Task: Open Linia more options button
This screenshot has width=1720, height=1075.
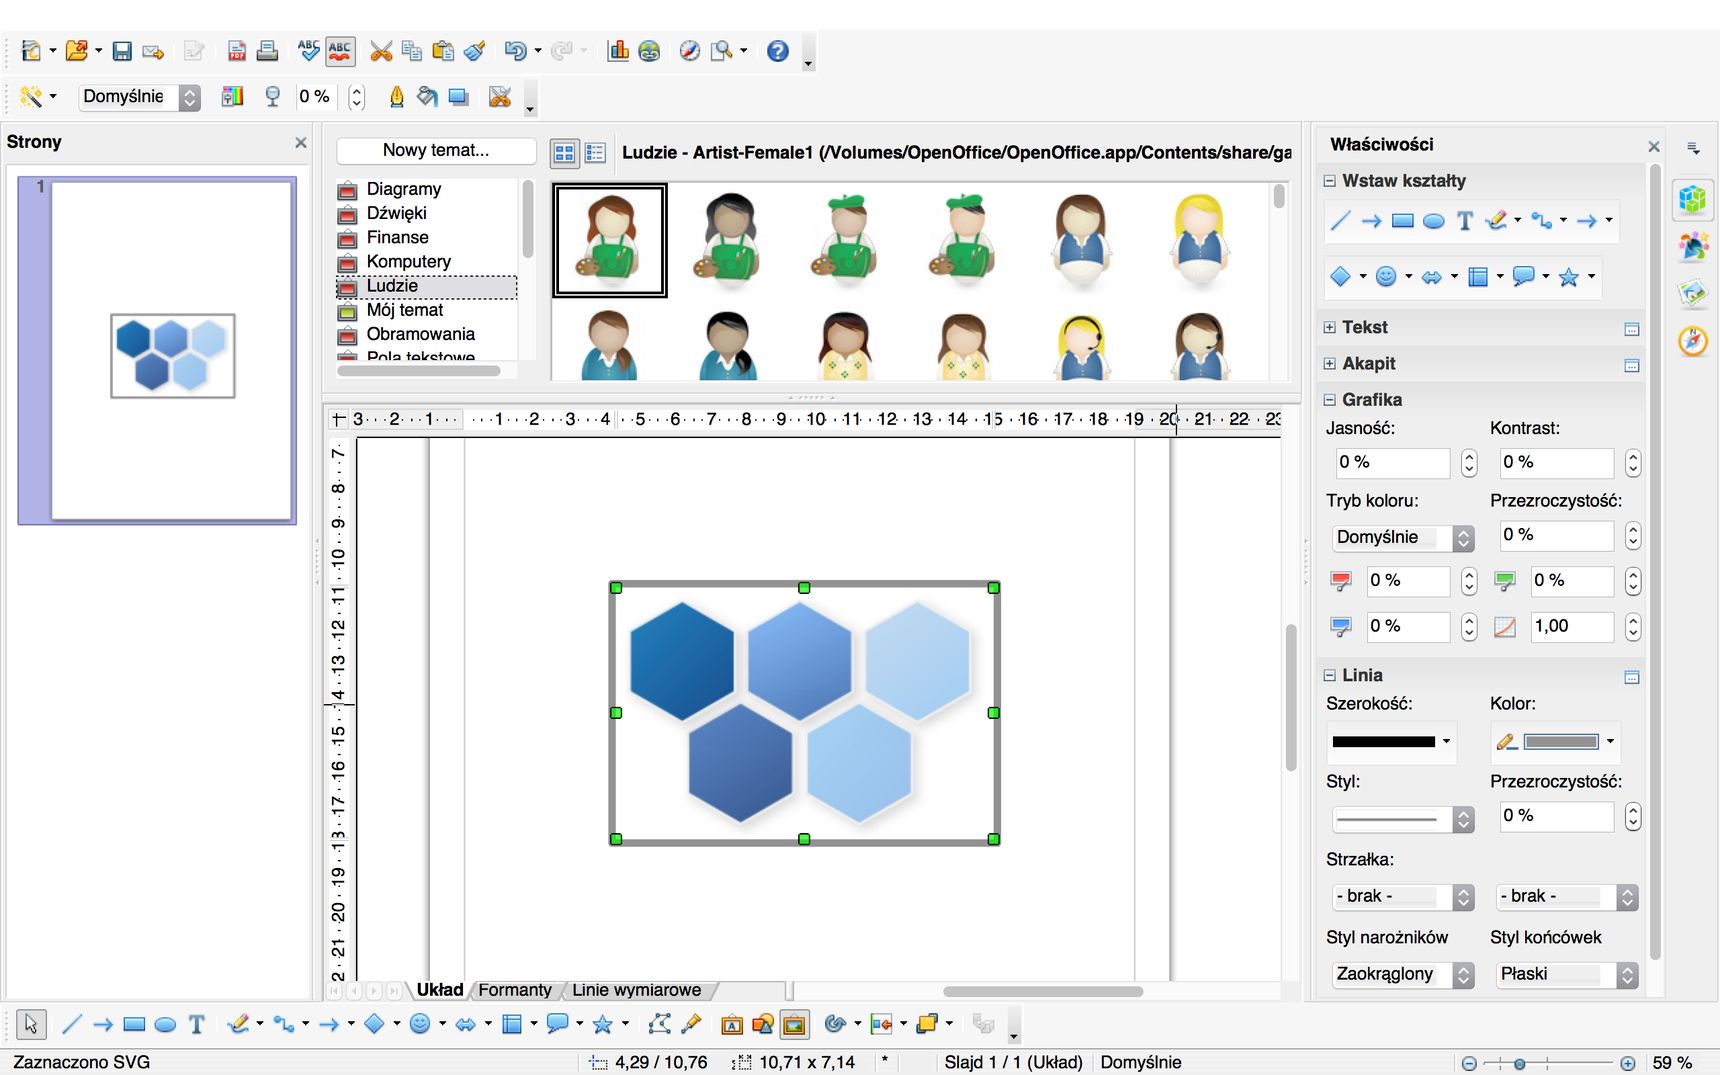Action: tap(1632, 677)
